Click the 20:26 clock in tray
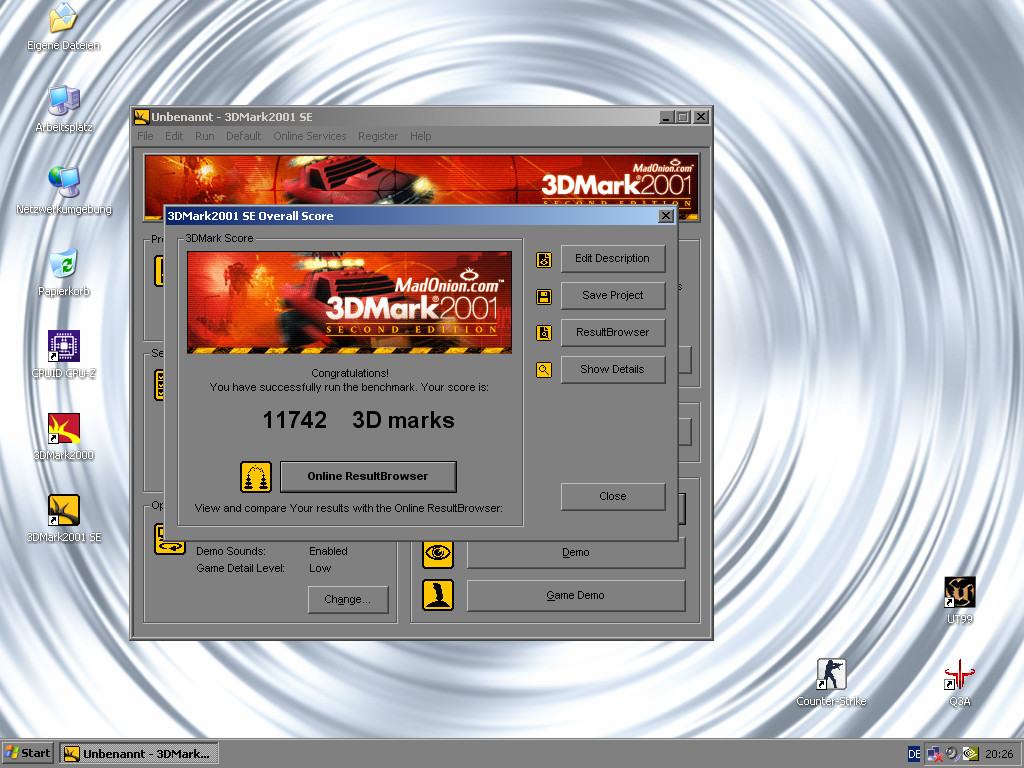The width and height of the screenshot is (1024, 768). coord(999,754)
